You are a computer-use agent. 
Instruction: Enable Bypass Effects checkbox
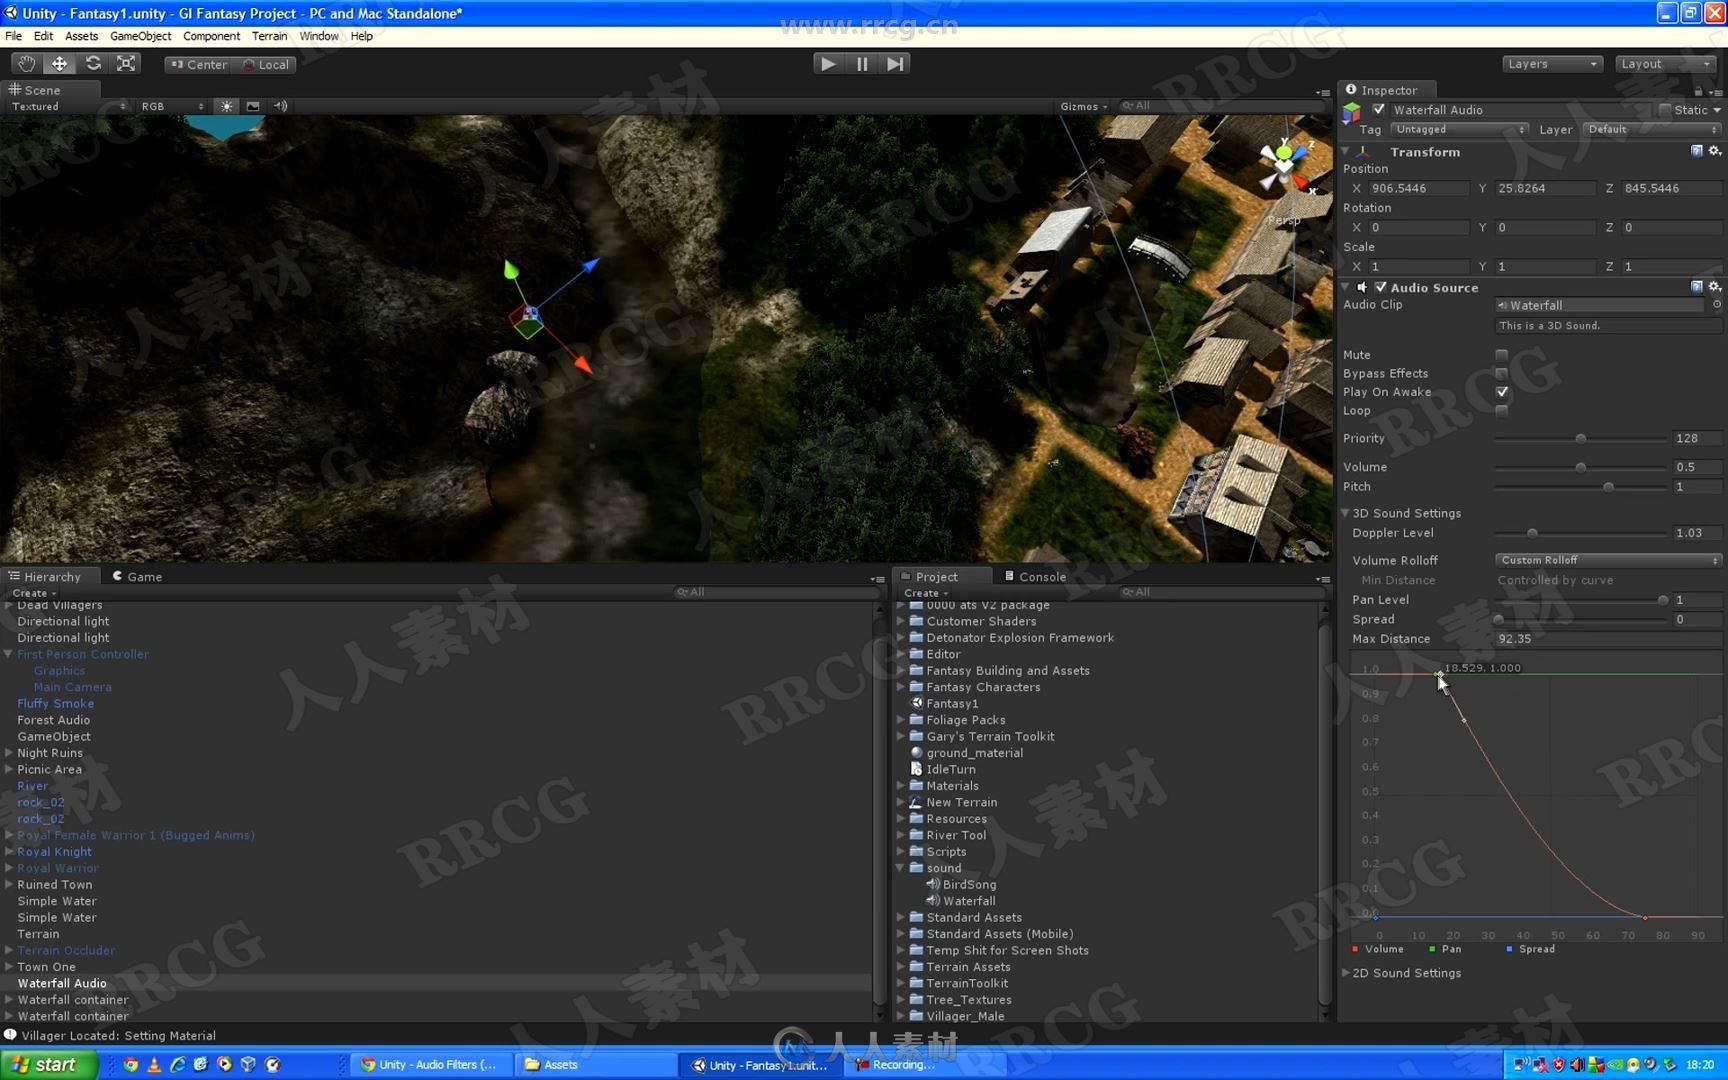click(x=1501, y=374)
